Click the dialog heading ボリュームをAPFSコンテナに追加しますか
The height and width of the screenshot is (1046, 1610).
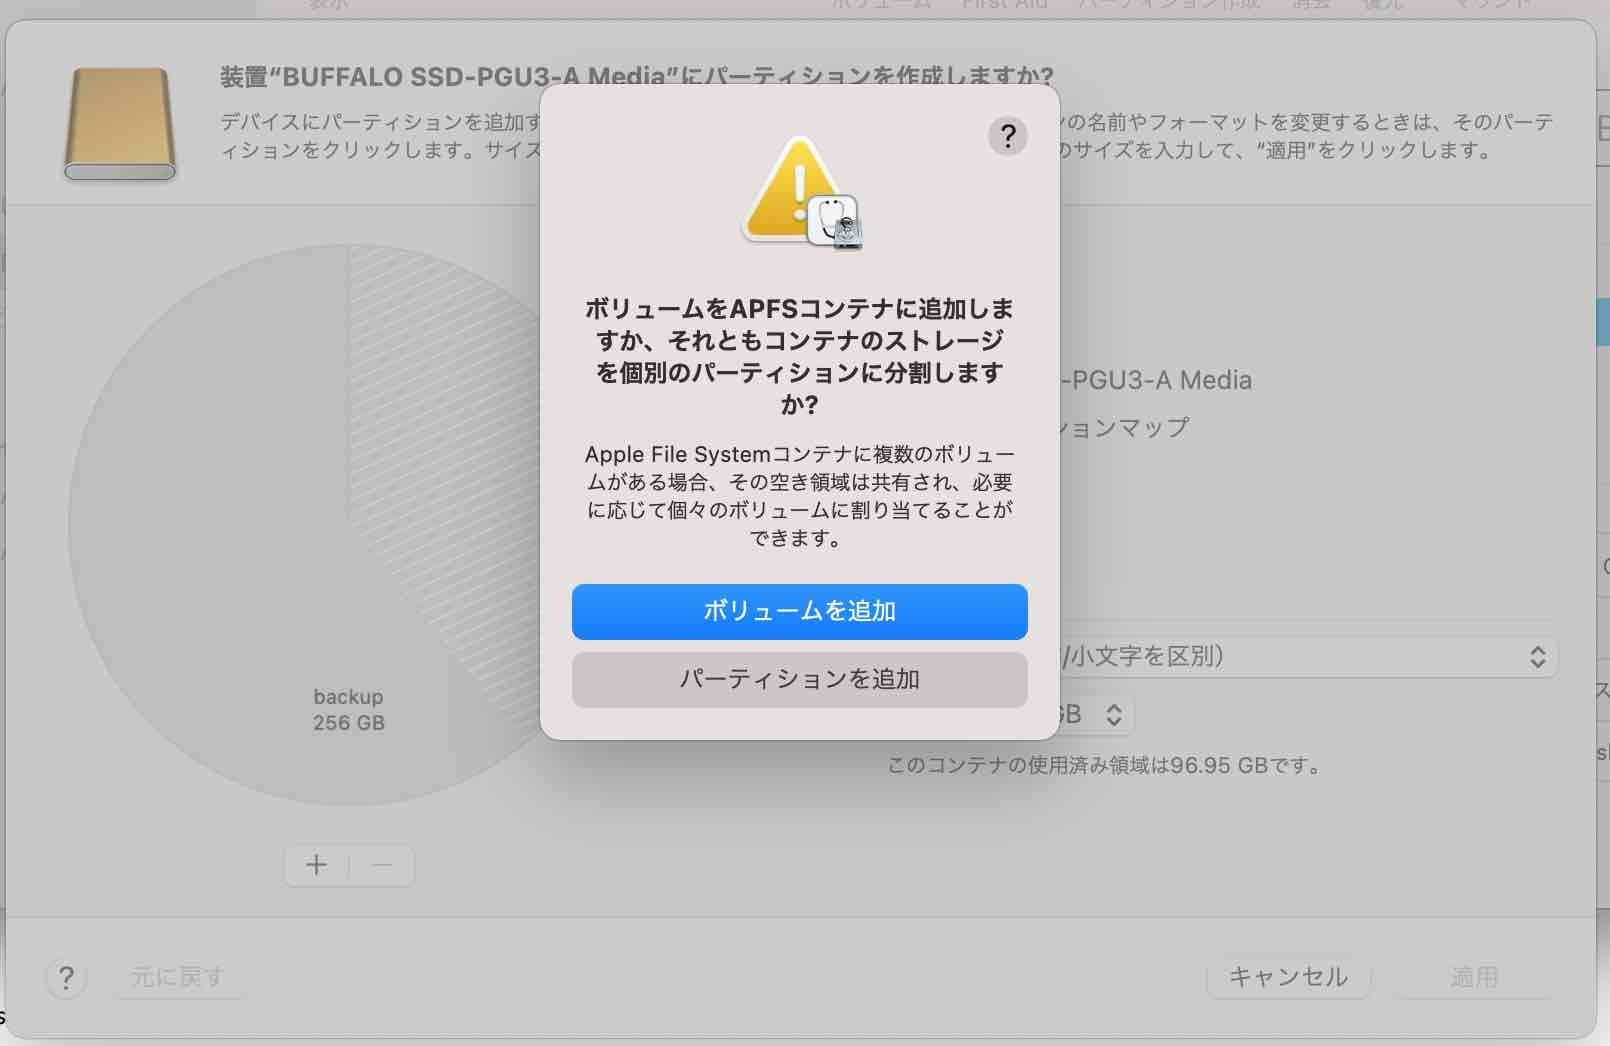click(799, 356)
